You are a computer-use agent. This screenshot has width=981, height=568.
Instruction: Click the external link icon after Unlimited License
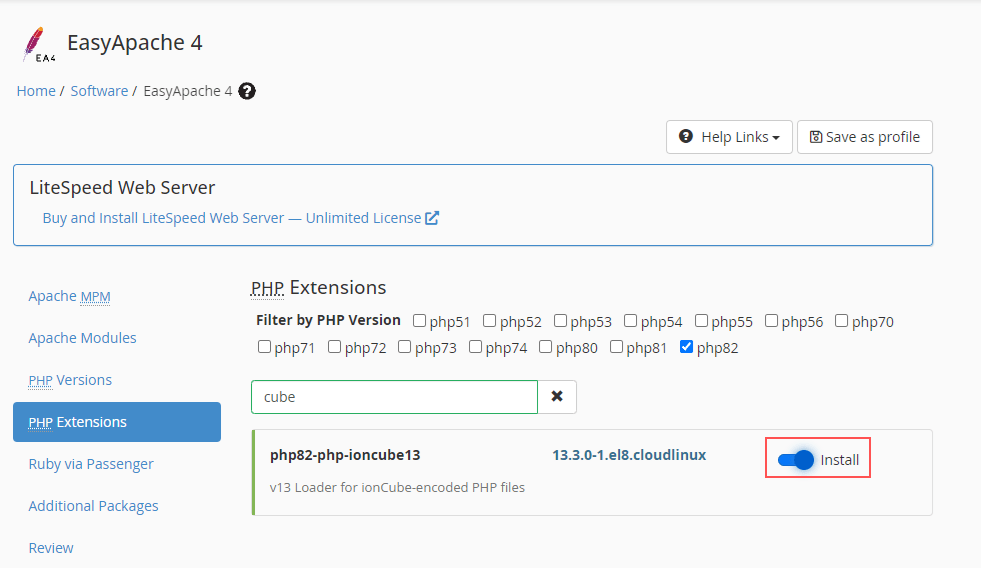432,218
